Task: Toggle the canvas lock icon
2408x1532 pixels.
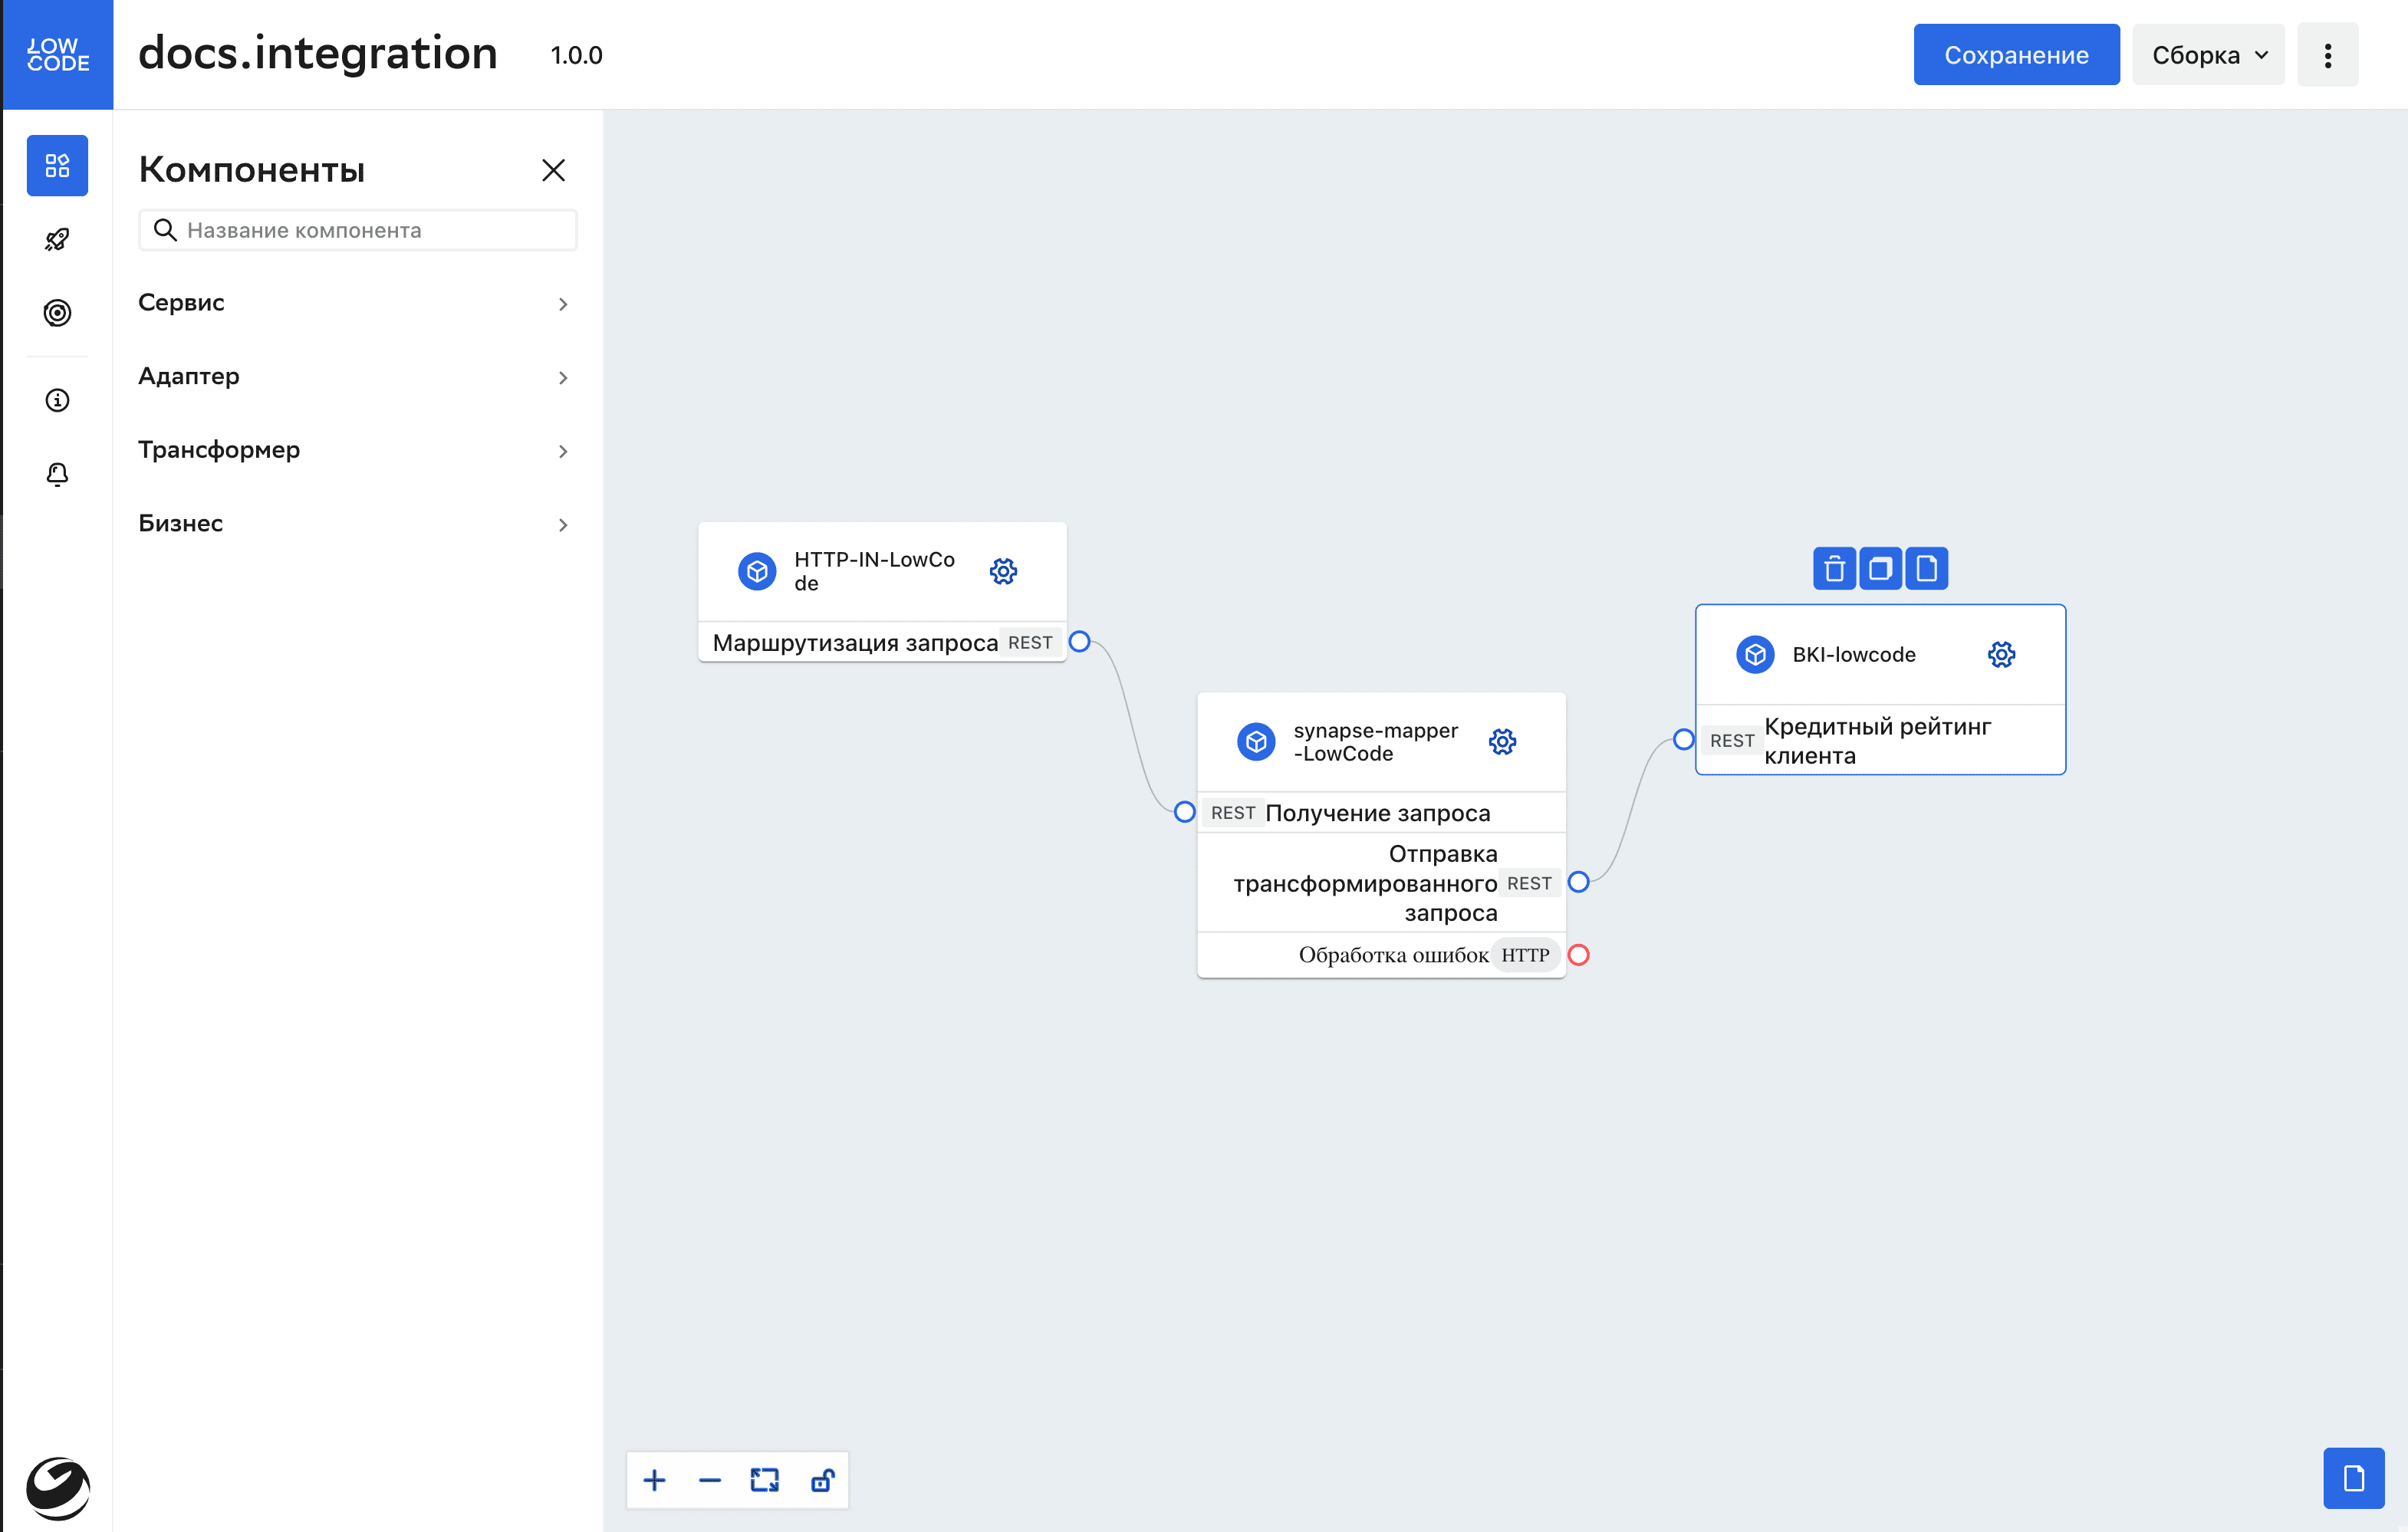Action: click(x=822, y=1480)
